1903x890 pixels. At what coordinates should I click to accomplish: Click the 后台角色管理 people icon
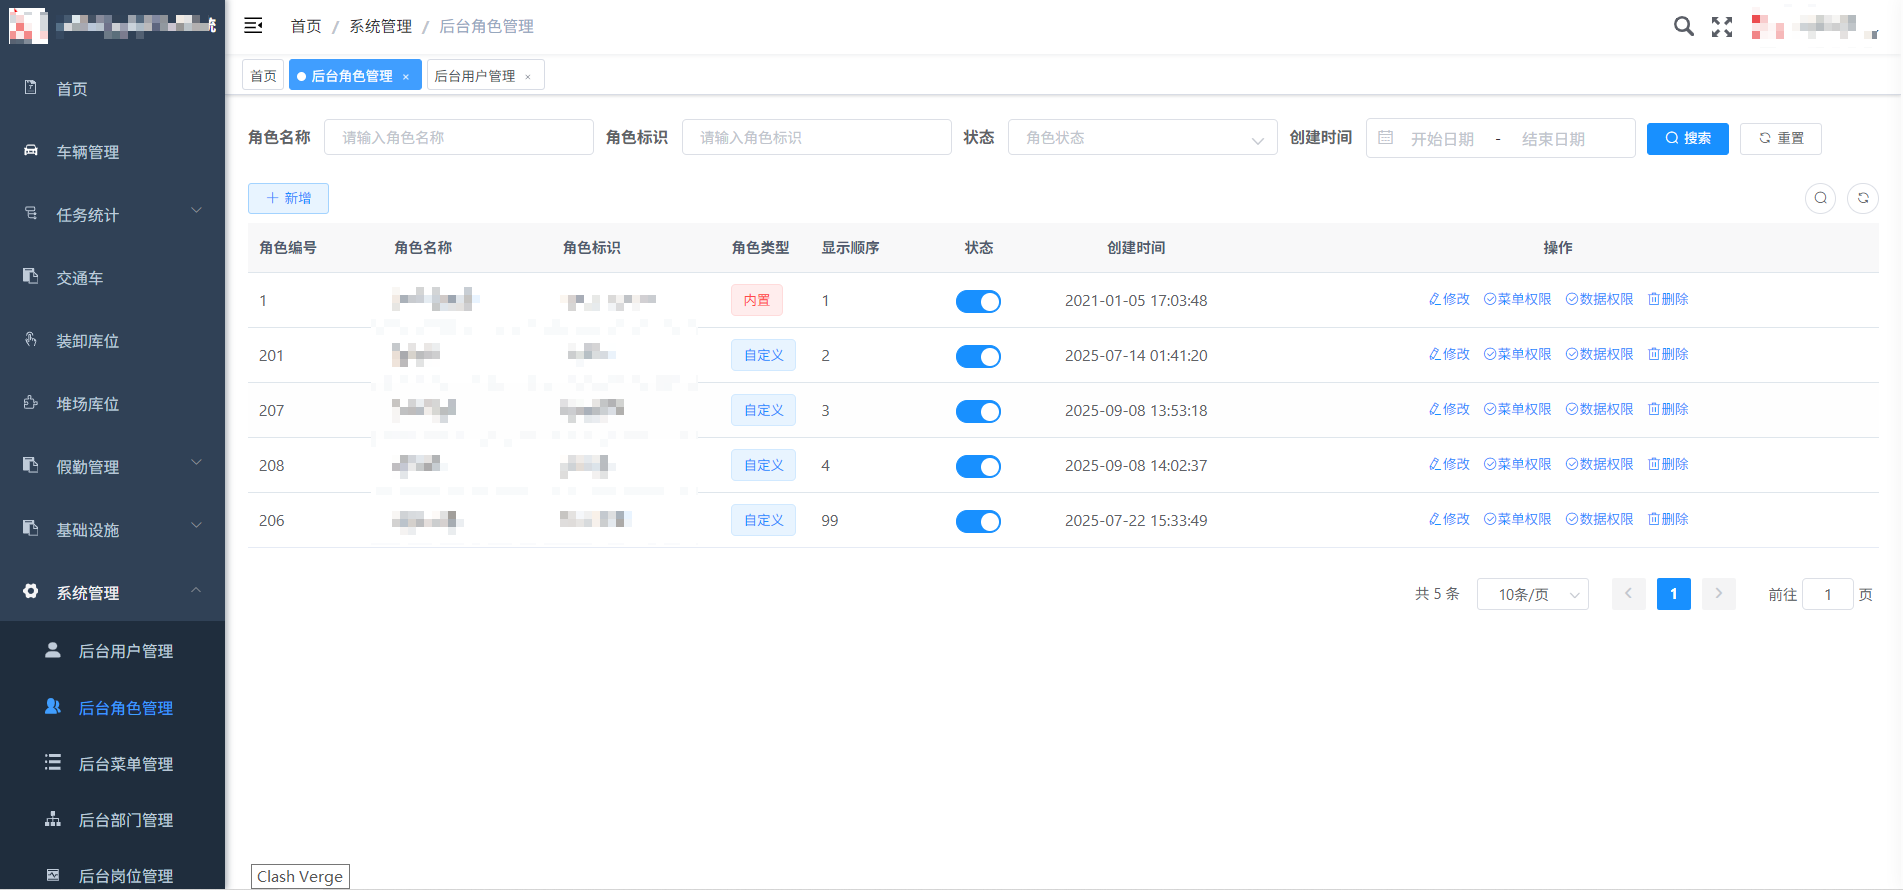pyautogui.click(x=53, y=707)
